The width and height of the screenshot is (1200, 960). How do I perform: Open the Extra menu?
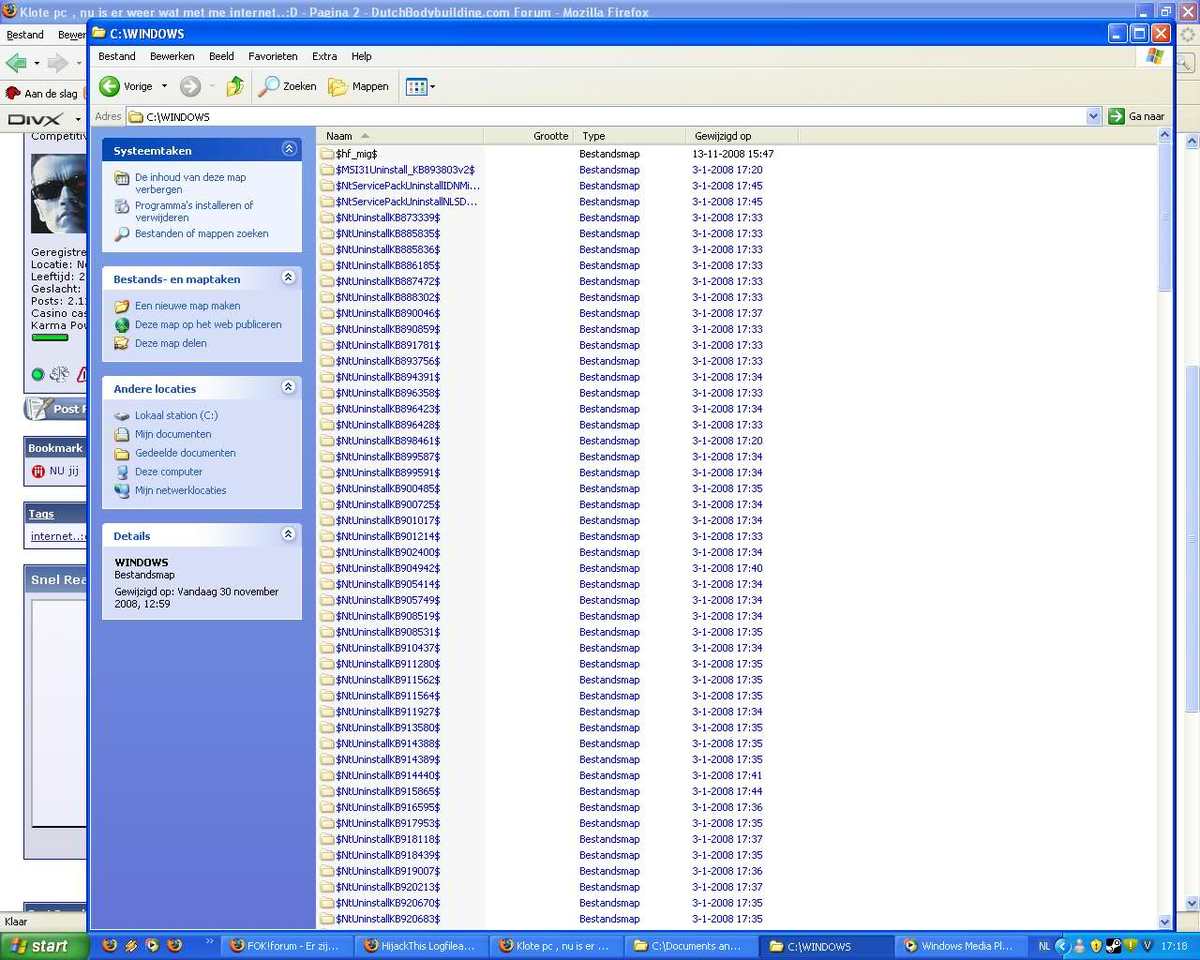point(324,57)
